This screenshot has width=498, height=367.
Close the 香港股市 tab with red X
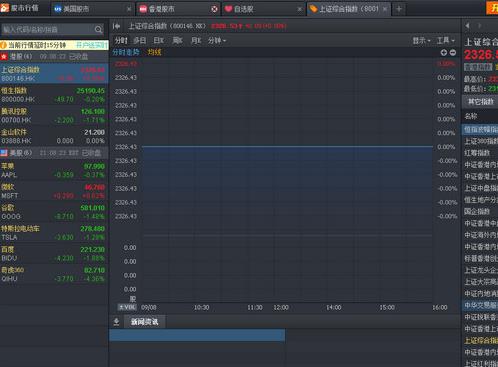[214, 9]
